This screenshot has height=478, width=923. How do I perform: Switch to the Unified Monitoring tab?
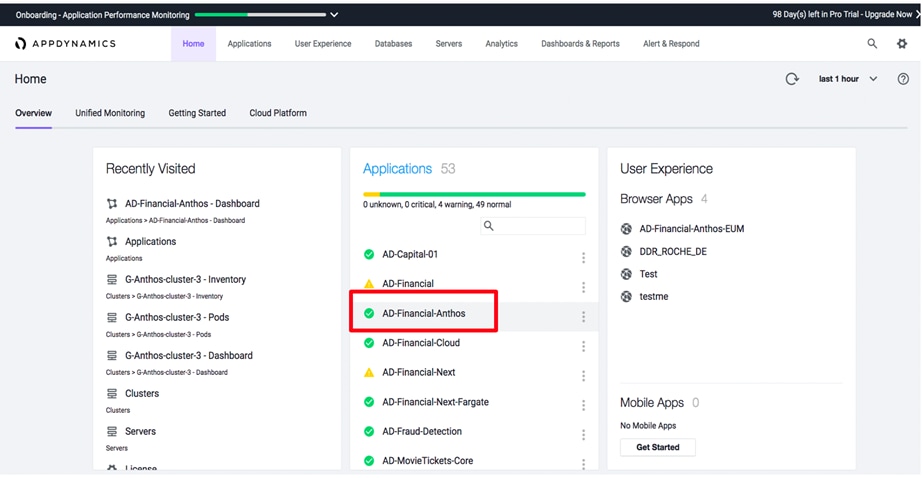pos(110,113)
